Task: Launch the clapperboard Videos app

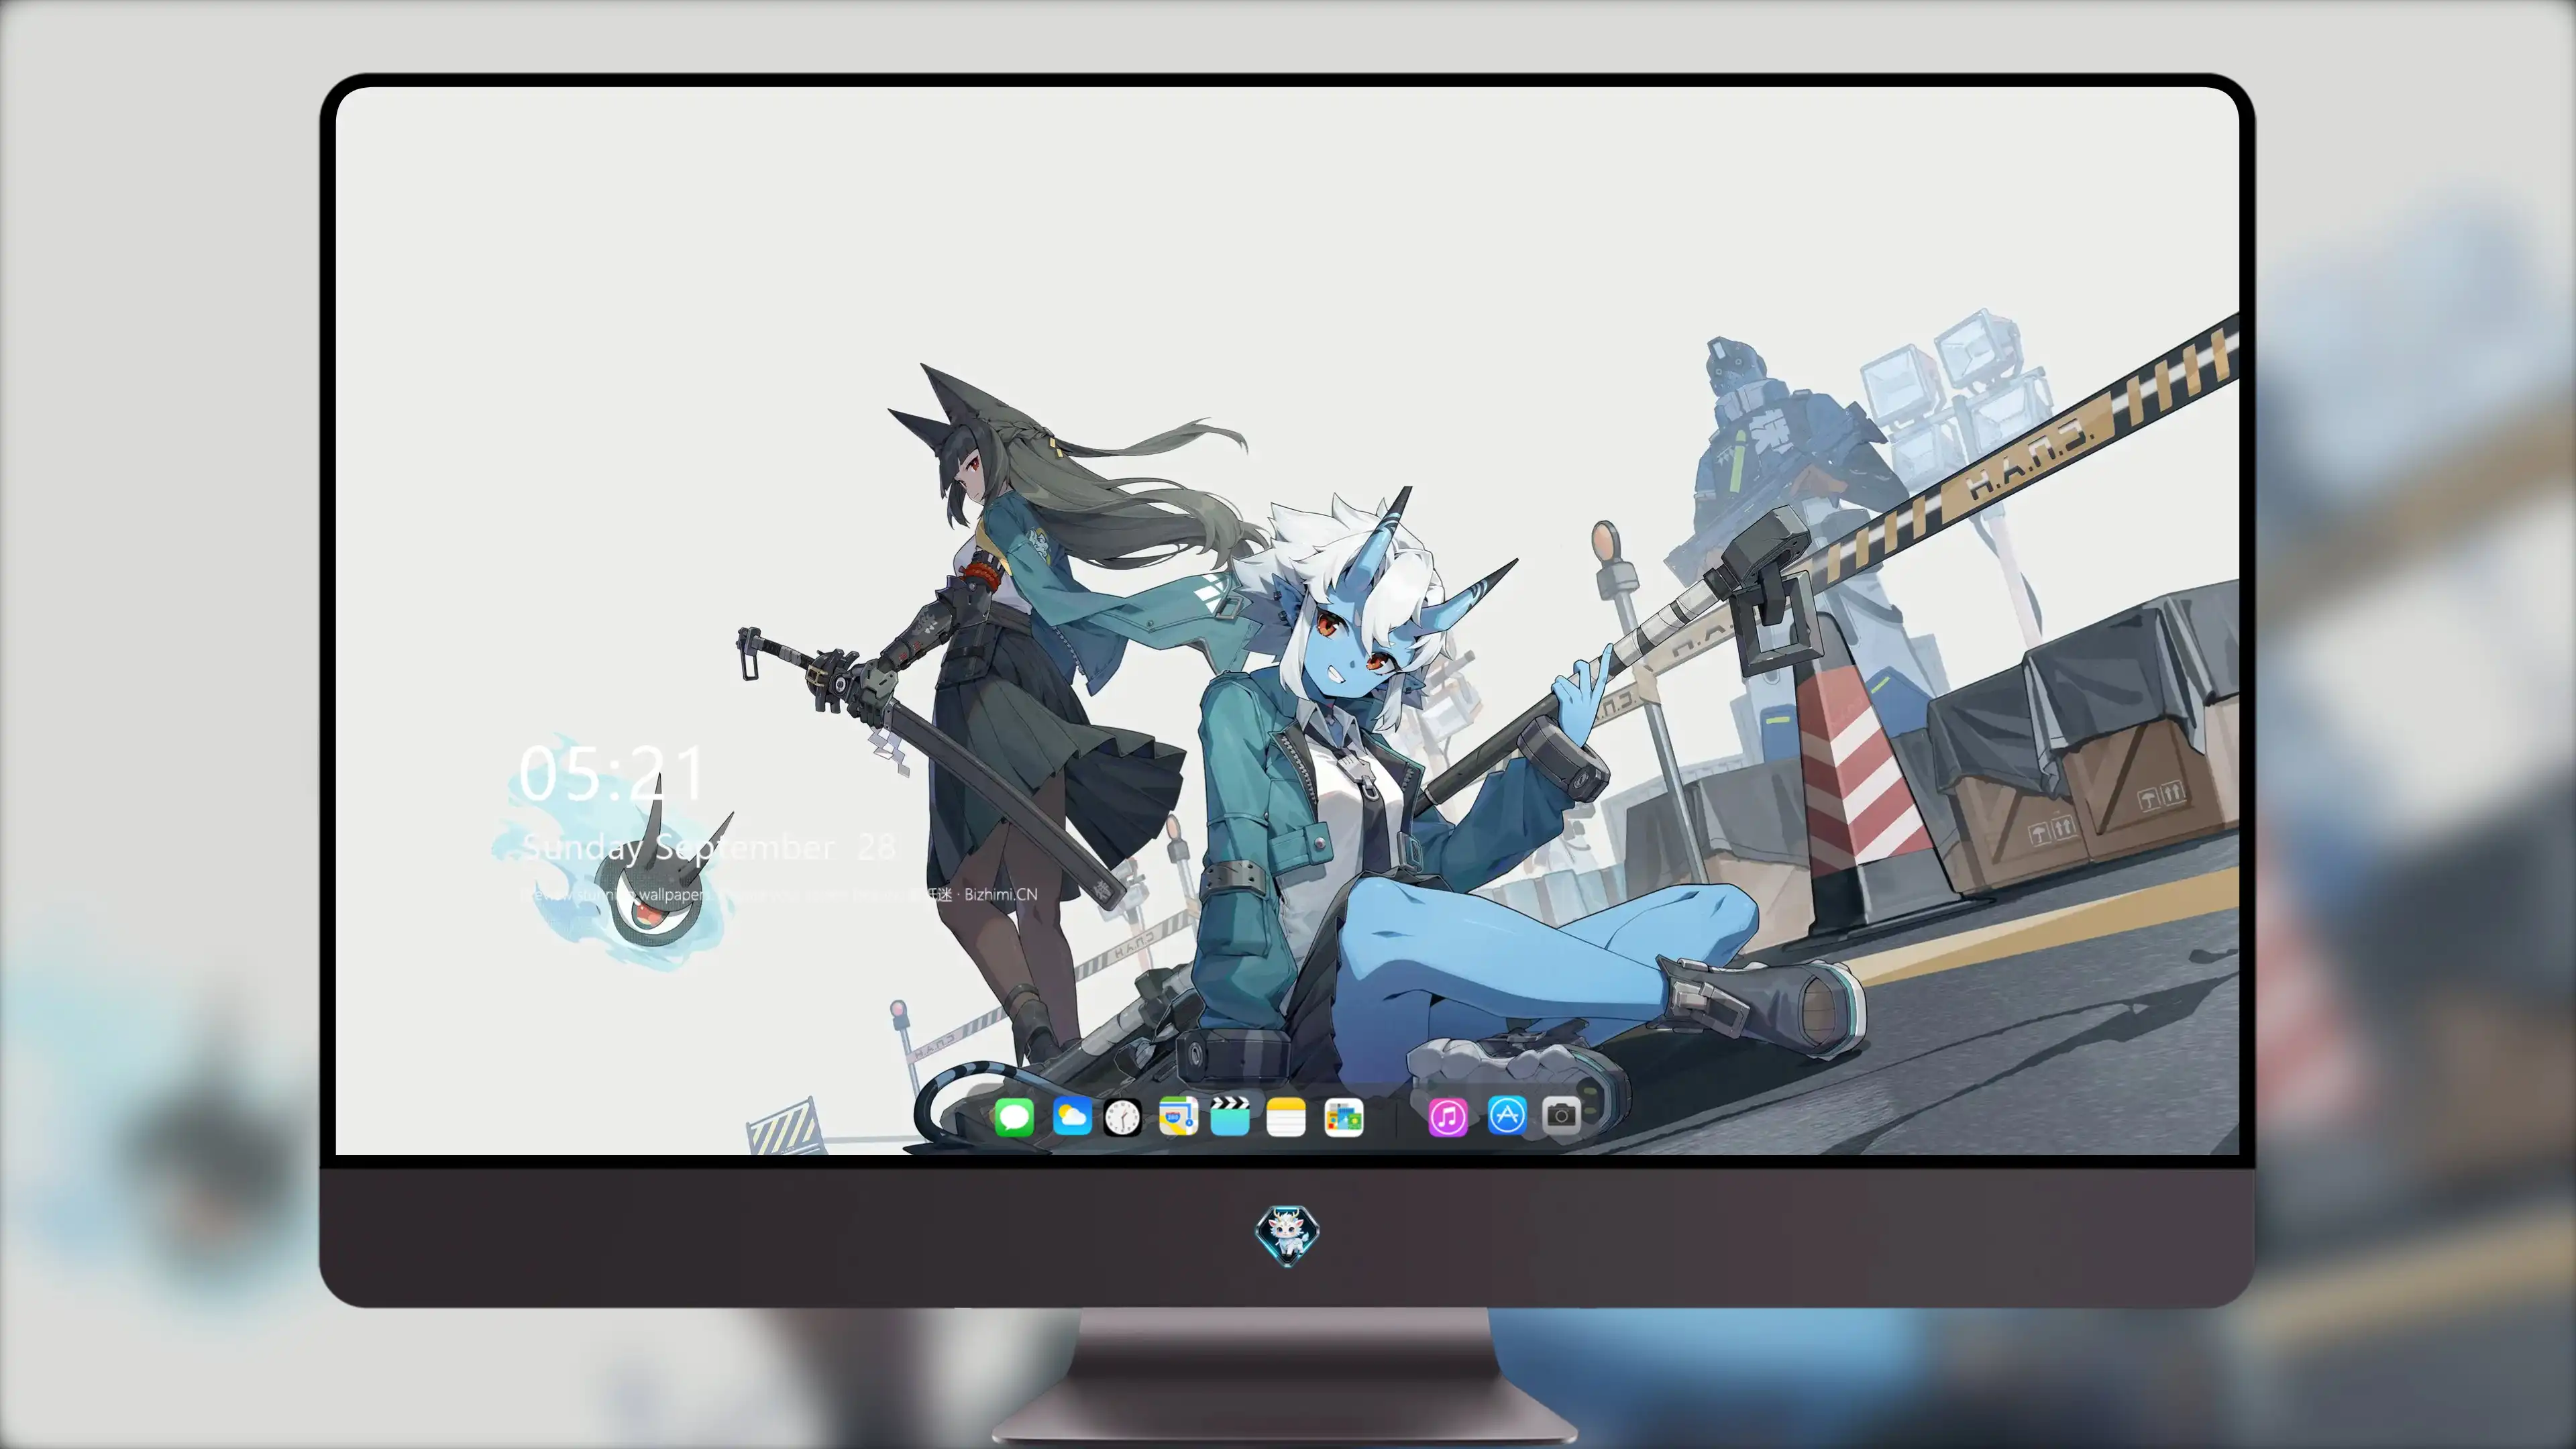Action: tap(1230, 1116)
